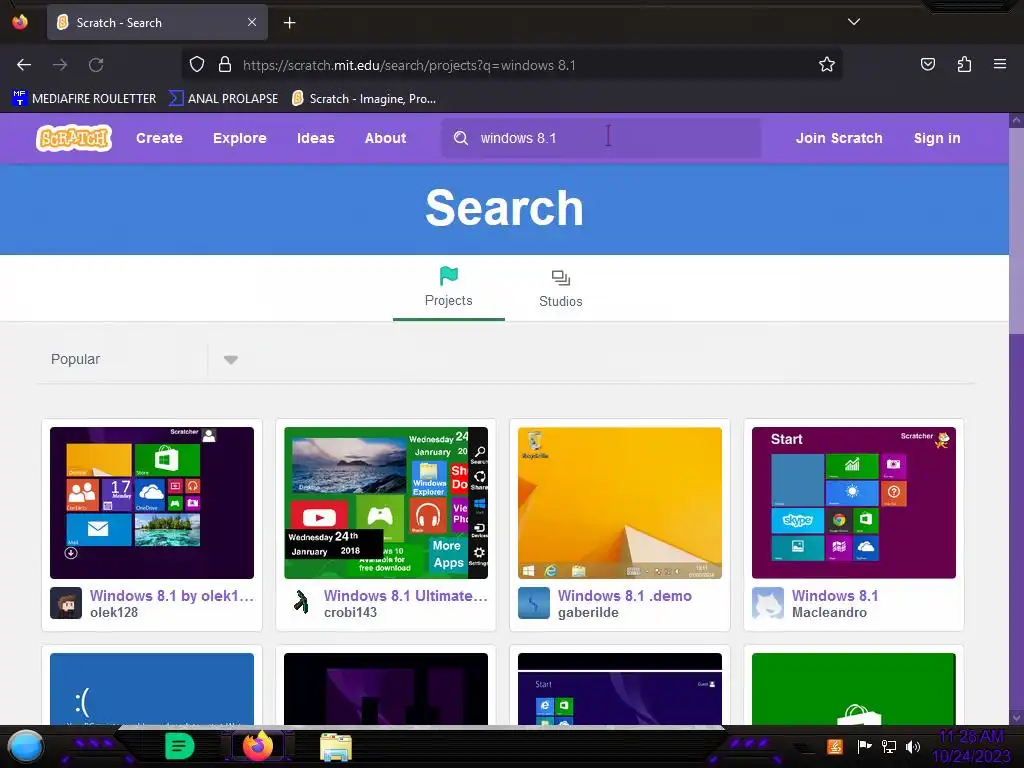
Task: Bookmark this page with the star icon
Action: tap(827, 64)
